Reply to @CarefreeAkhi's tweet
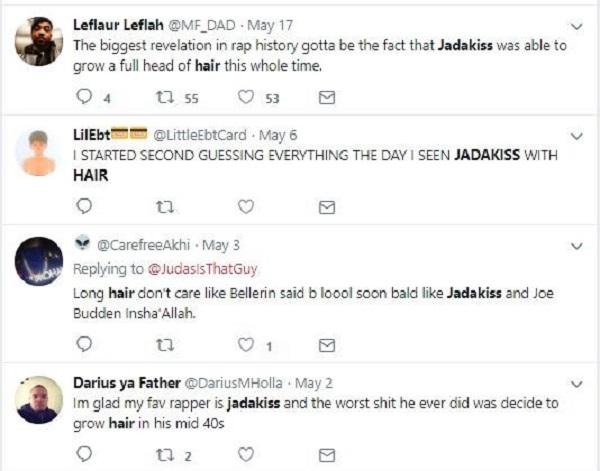Image resolution: width=600 pixels, height=471 pixels. (85, 345)
